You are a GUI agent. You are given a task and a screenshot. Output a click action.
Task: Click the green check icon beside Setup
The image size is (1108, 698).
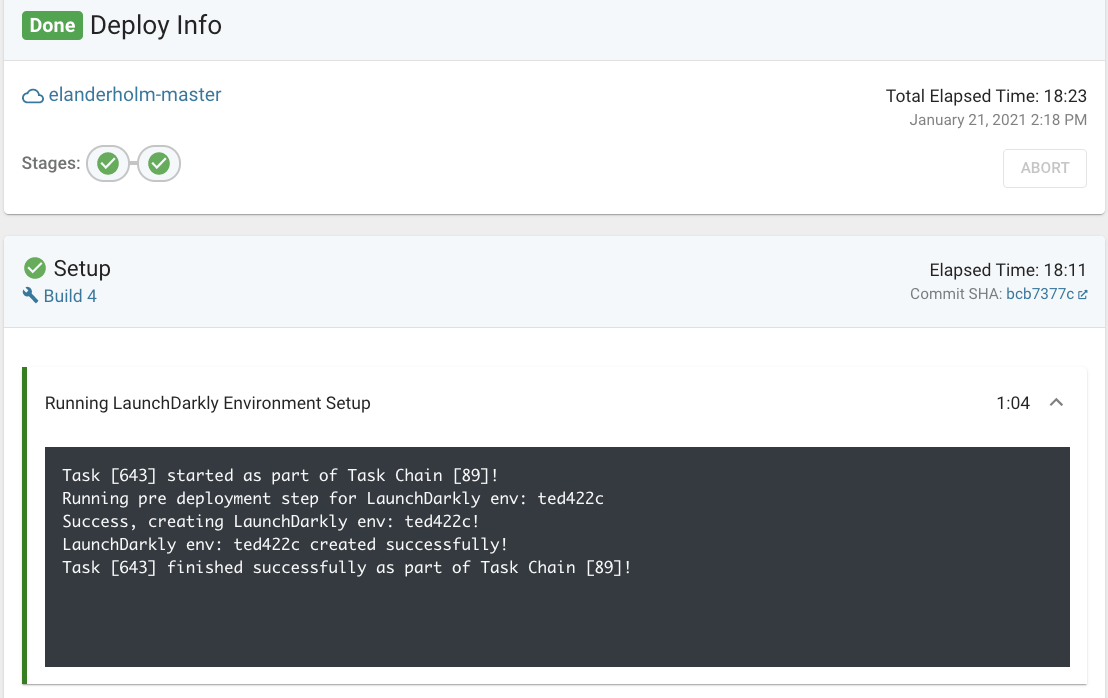point(34,267)
